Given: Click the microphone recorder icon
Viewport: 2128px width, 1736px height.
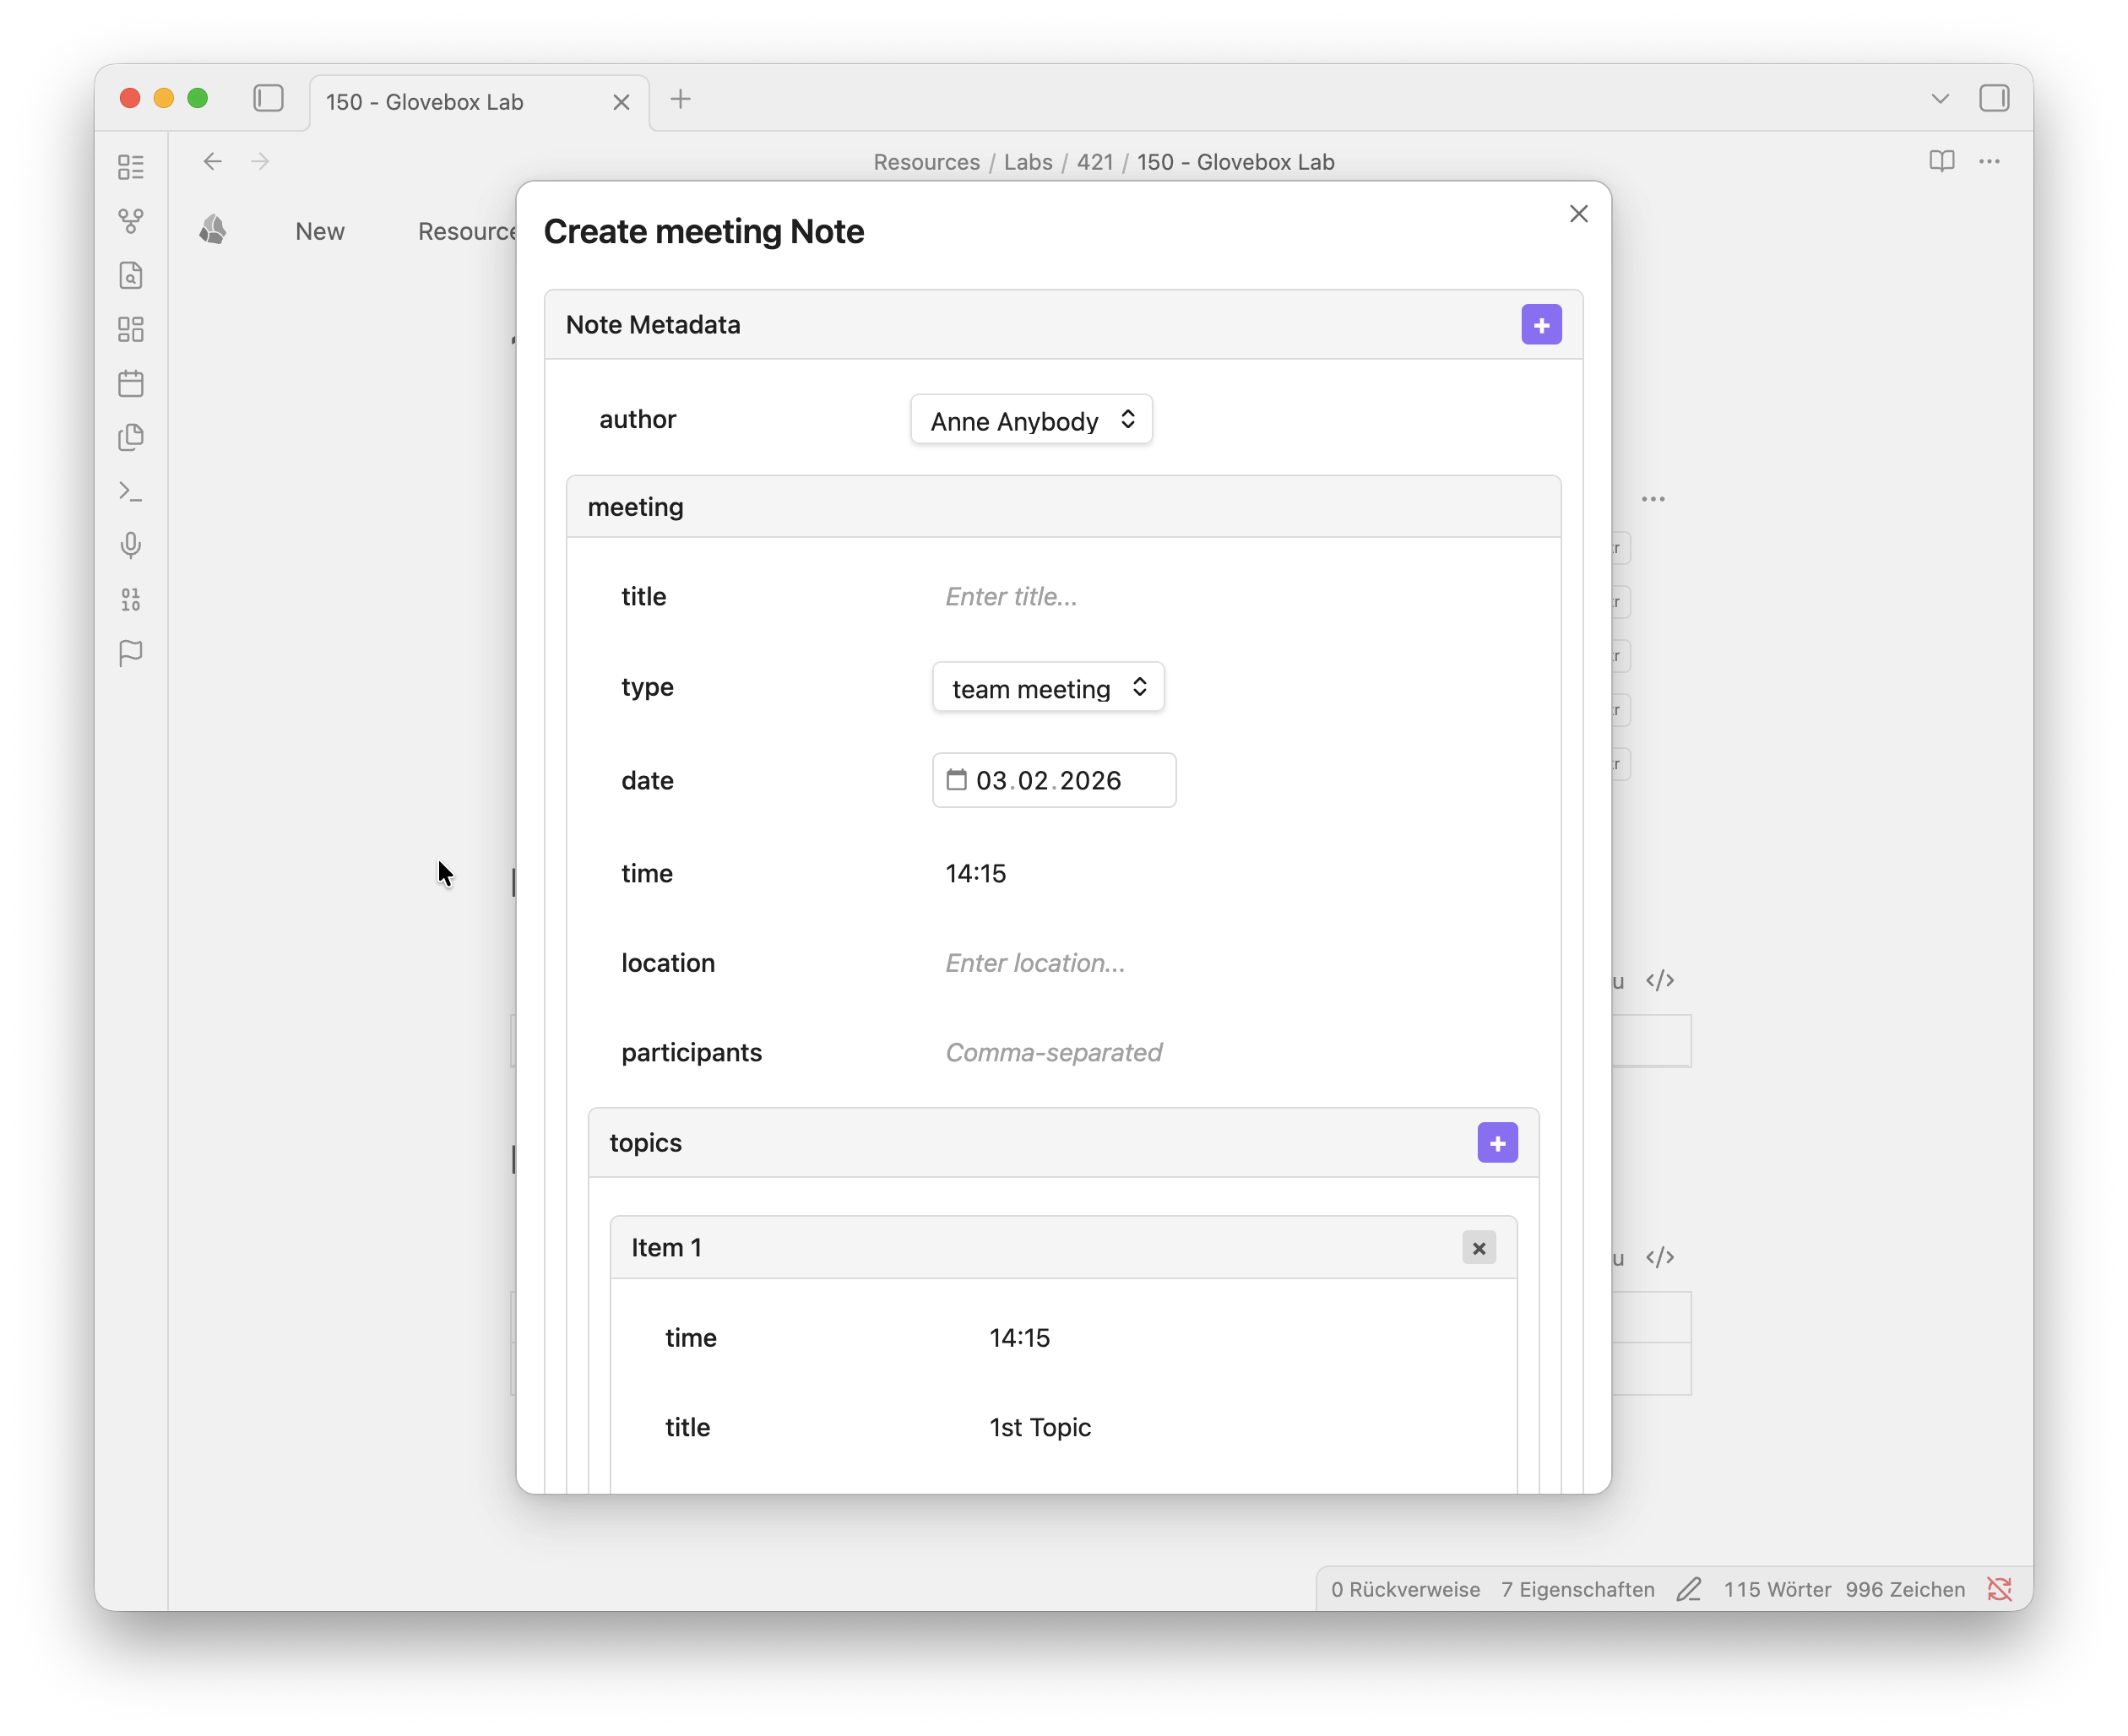Looking at the screenshot, I should (x=131, y=545).
